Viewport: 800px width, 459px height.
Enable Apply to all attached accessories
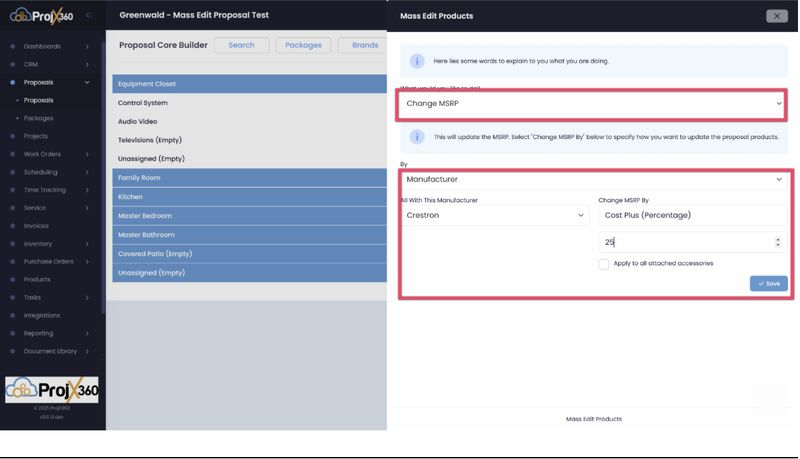click(x=604, y=264)
